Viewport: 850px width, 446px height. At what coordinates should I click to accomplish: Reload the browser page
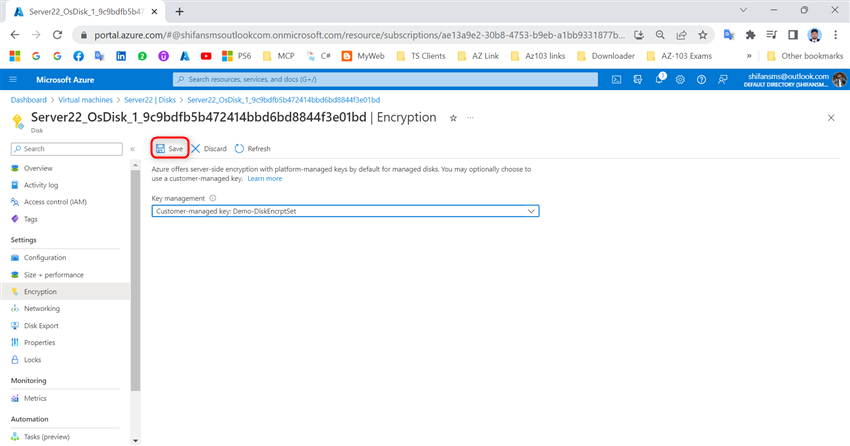coord(57,35)
